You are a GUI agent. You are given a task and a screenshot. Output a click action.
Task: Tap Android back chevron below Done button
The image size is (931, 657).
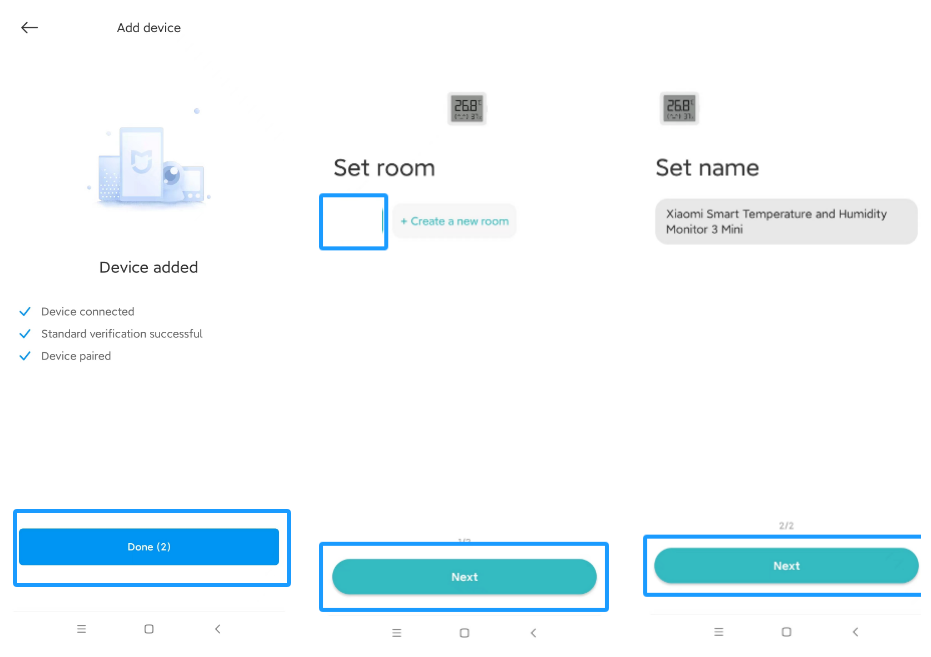[217, 629]
